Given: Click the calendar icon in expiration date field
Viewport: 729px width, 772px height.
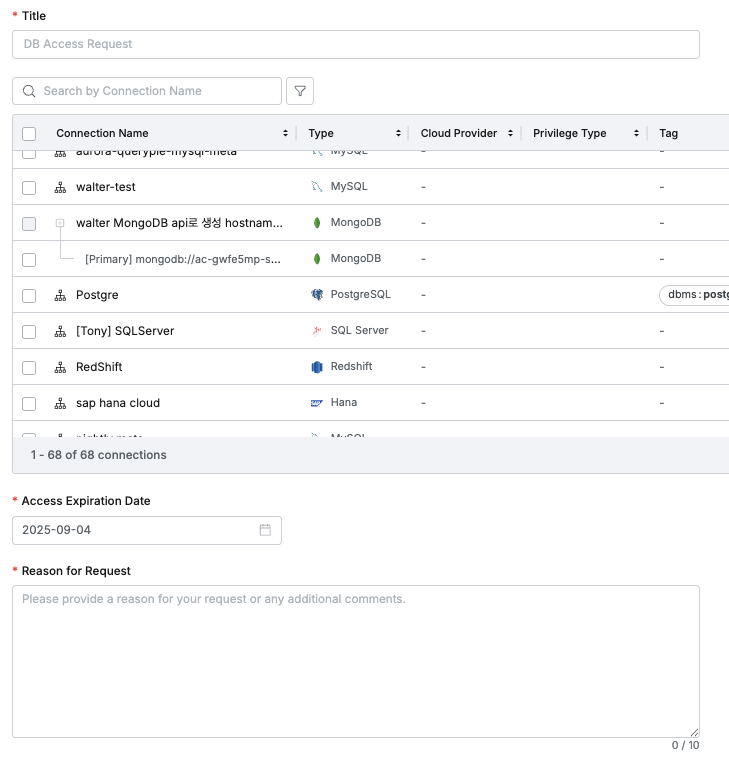Looking at the screenshot, I should tap(265, 530).
